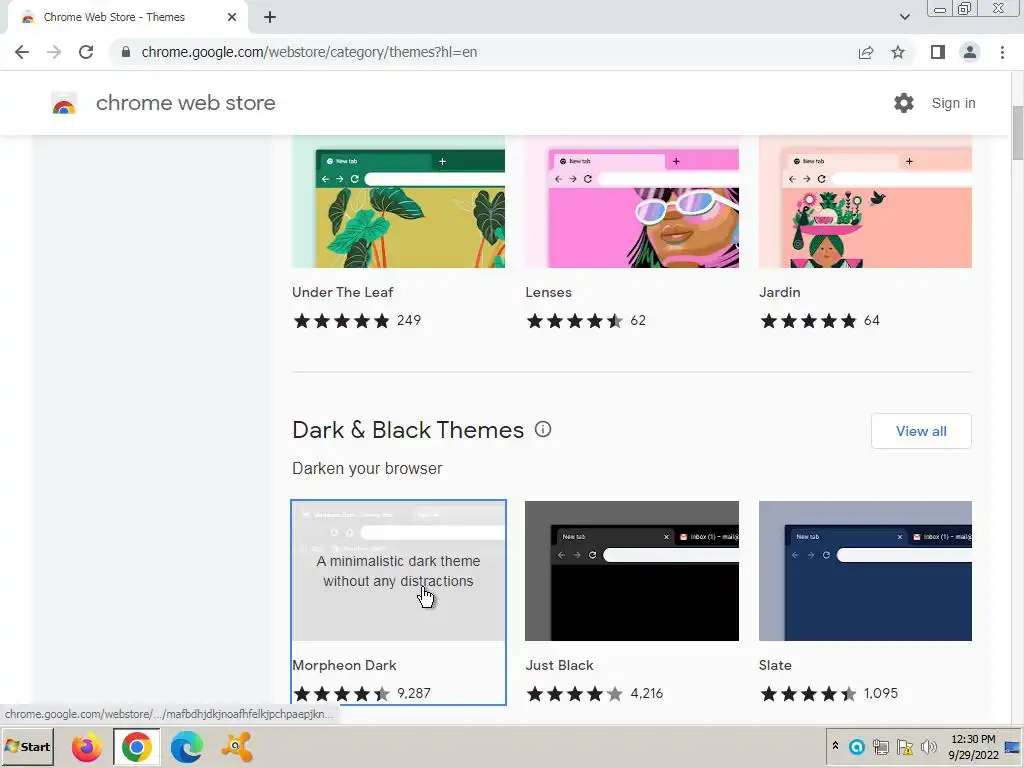Close the Chrome Web Store - Themes tab

point(232,17)
